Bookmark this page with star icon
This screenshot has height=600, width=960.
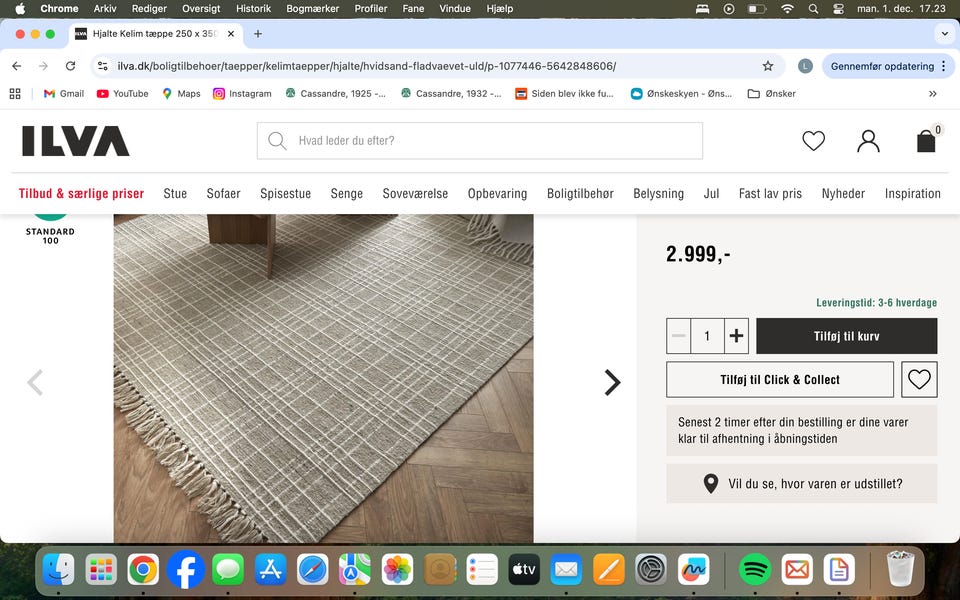(768, 66)
